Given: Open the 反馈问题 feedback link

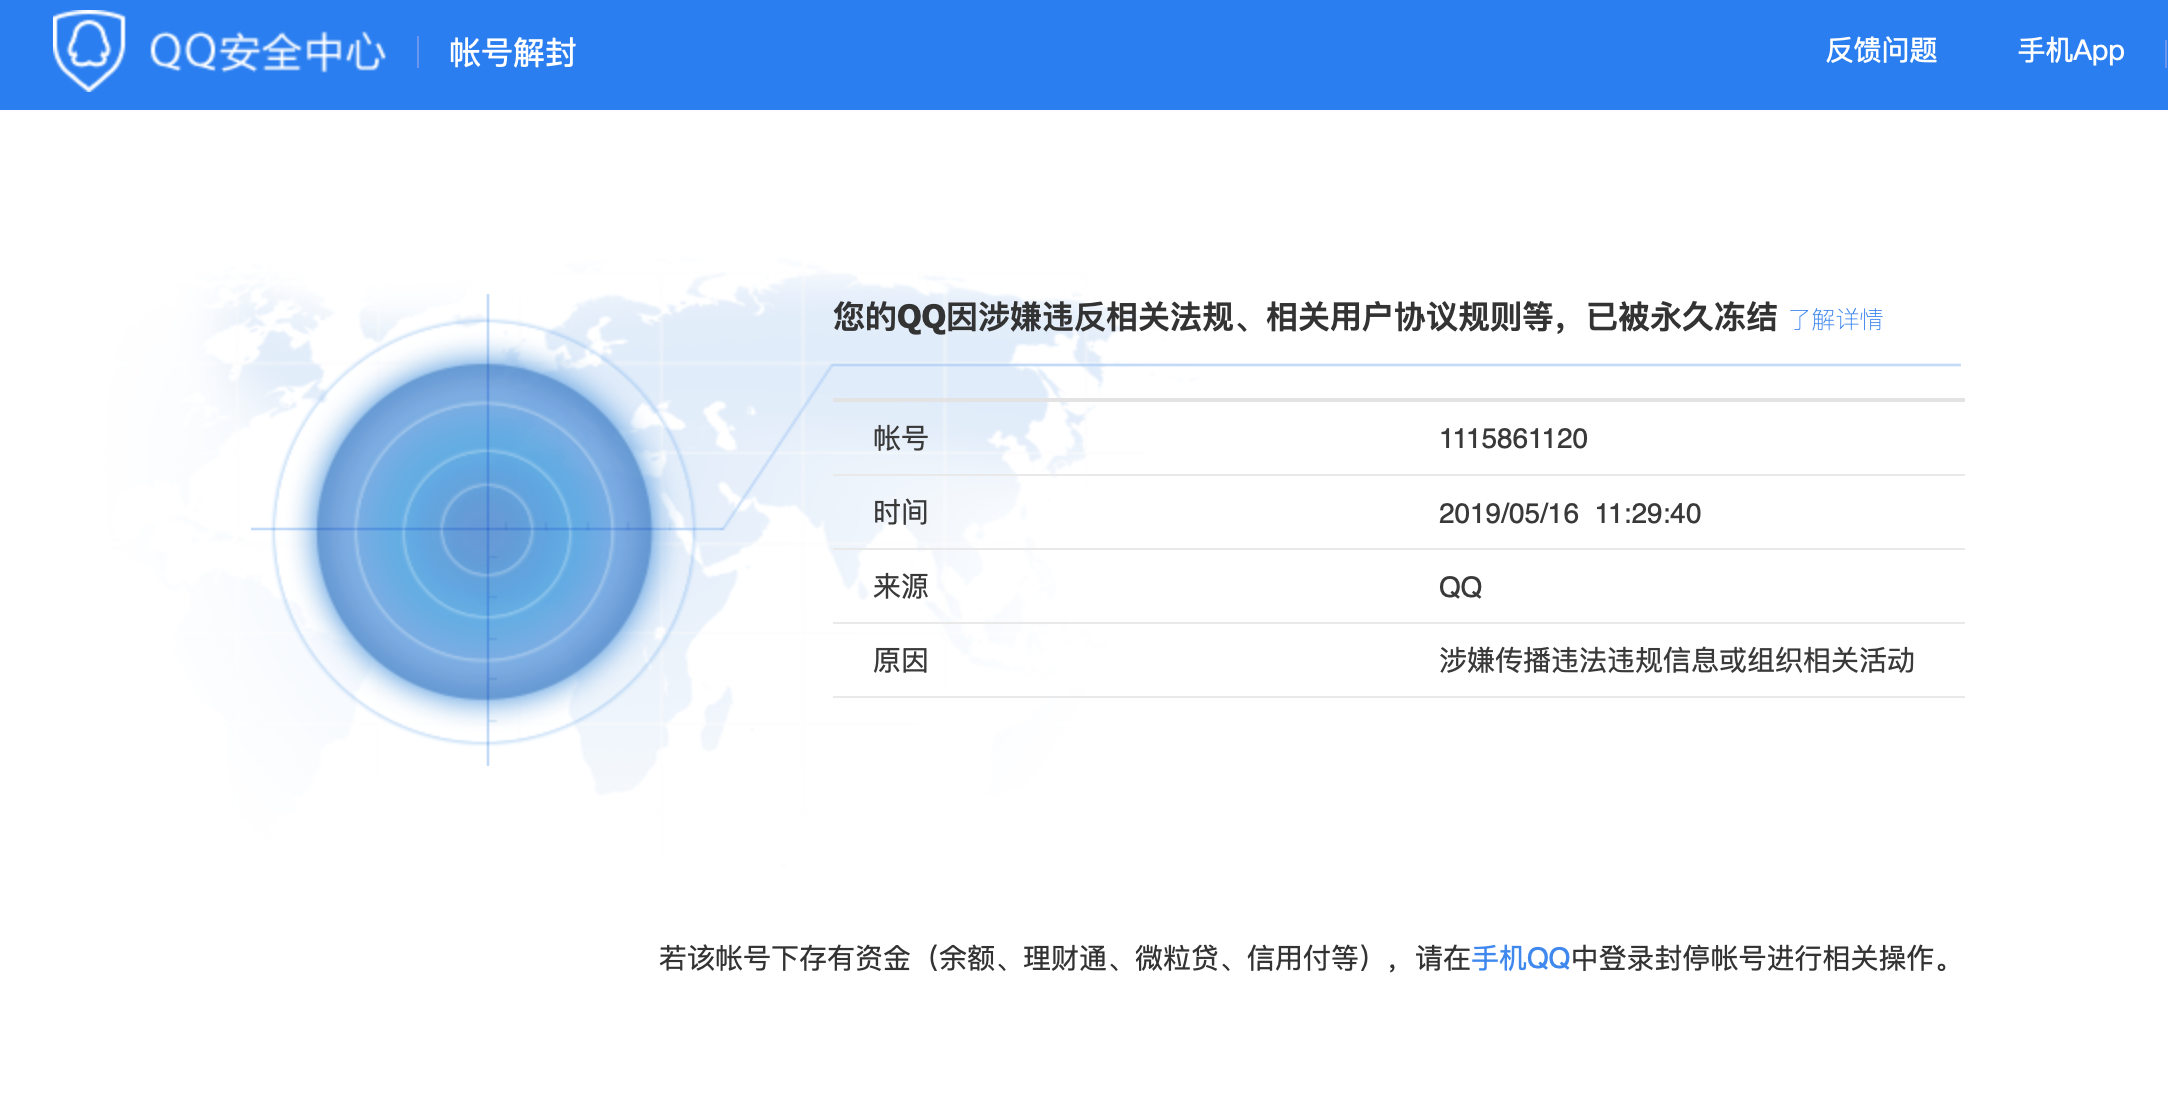Looking at the screenshot, I should point(1881,50).
